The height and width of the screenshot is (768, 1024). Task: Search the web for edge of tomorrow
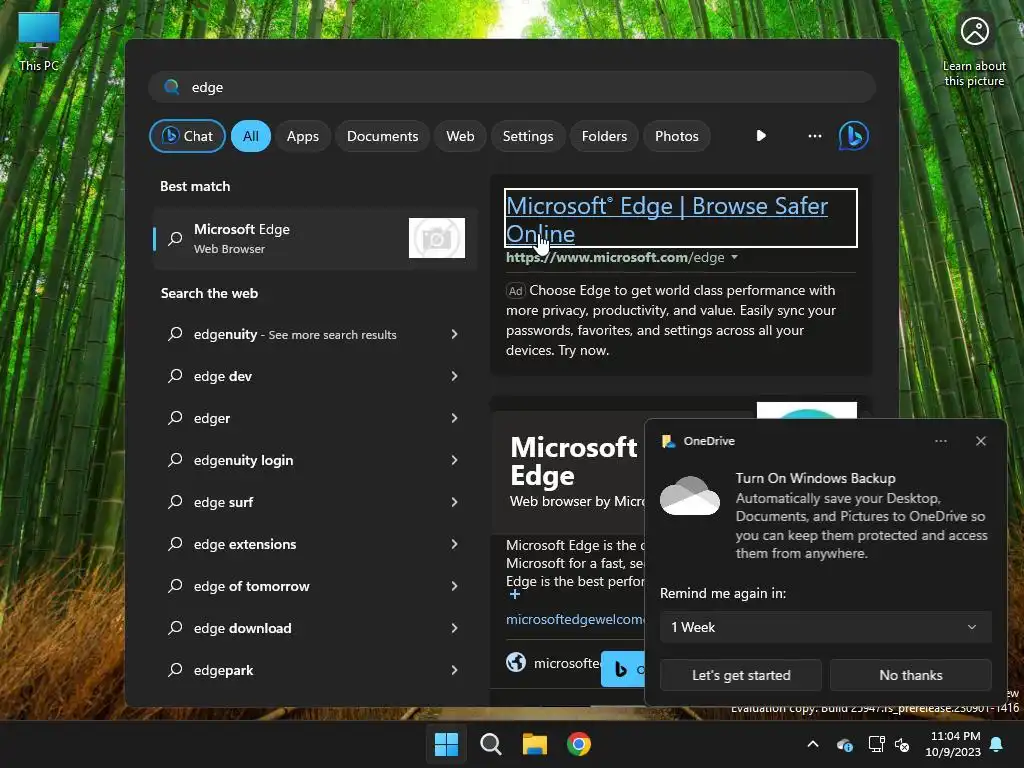[315, 586]
